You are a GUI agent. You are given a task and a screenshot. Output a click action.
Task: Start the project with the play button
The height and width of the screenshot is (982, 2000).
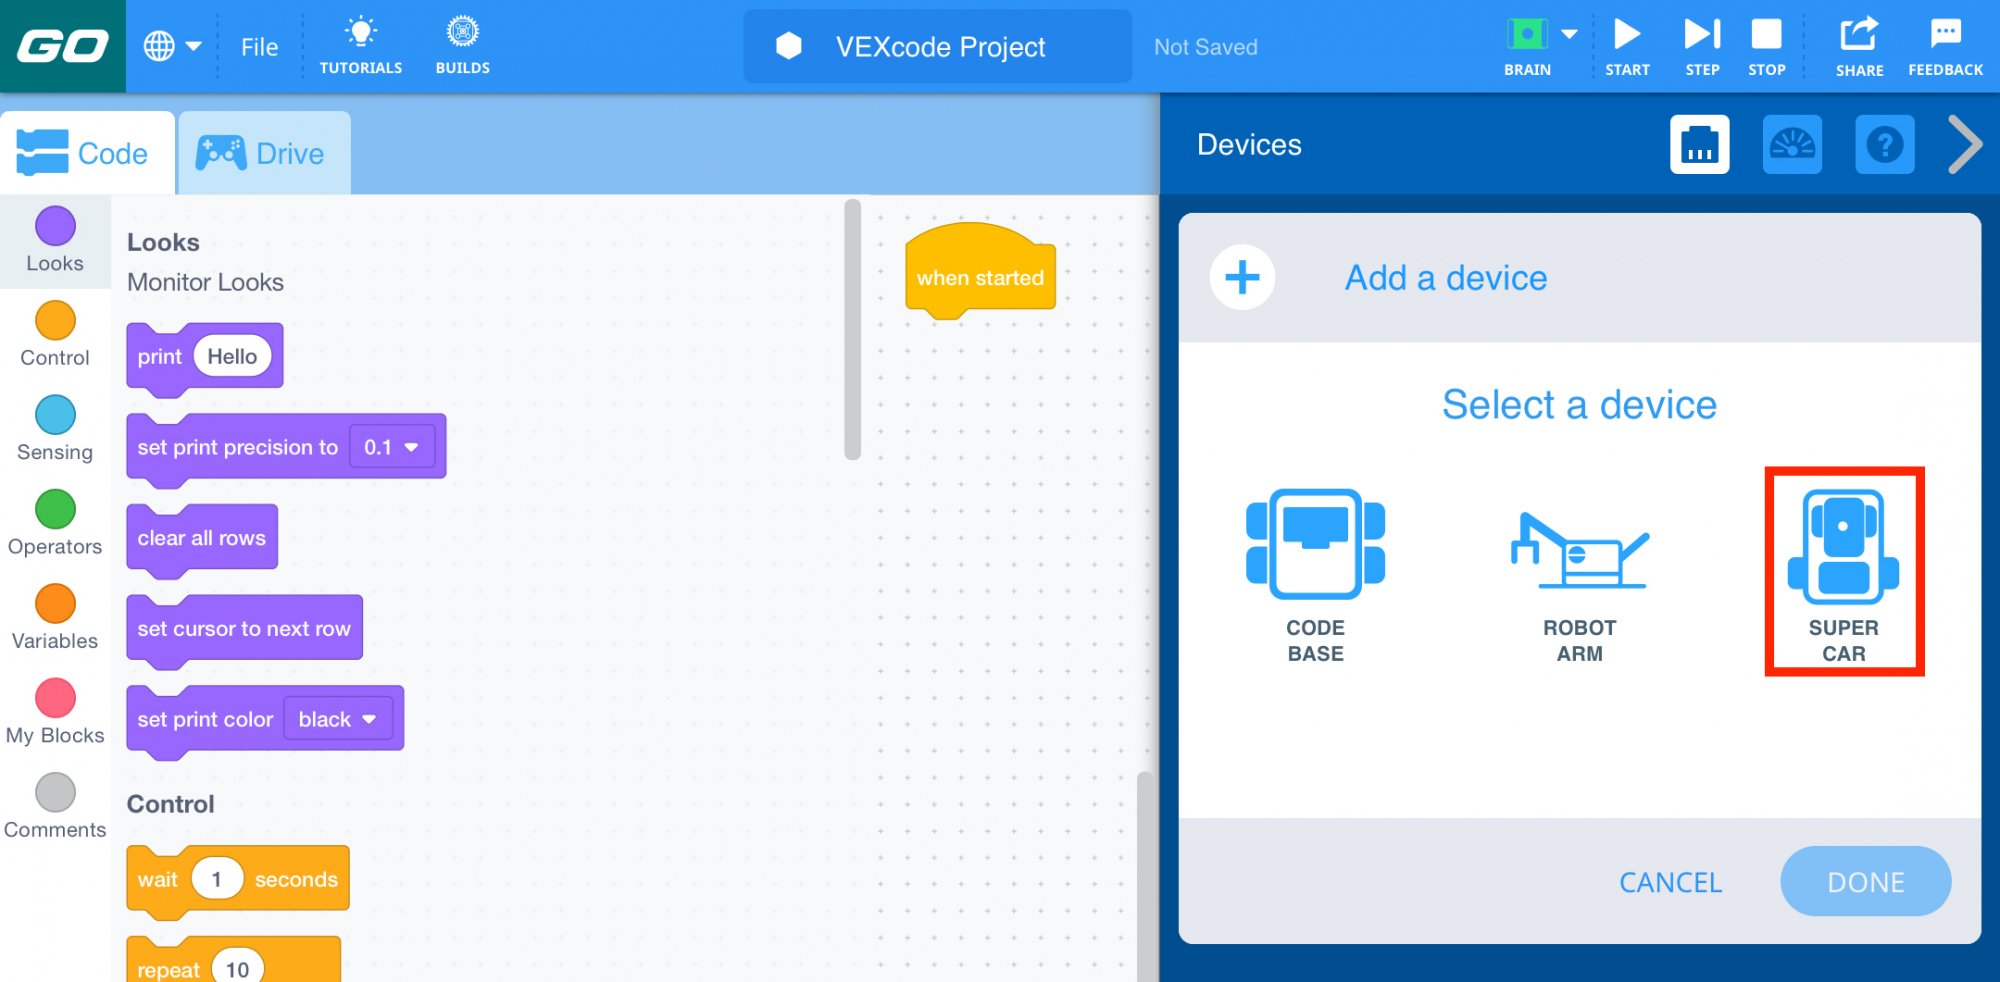click(x=1627, y=45)
